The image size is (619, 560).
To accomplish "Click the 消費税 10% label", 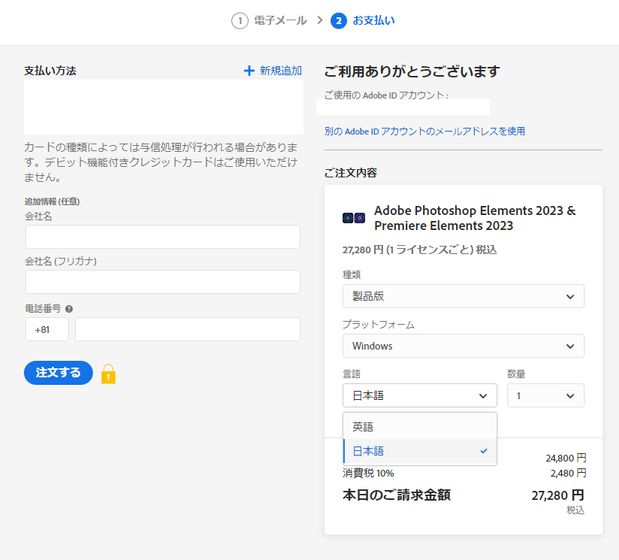I will pos(368,473).
